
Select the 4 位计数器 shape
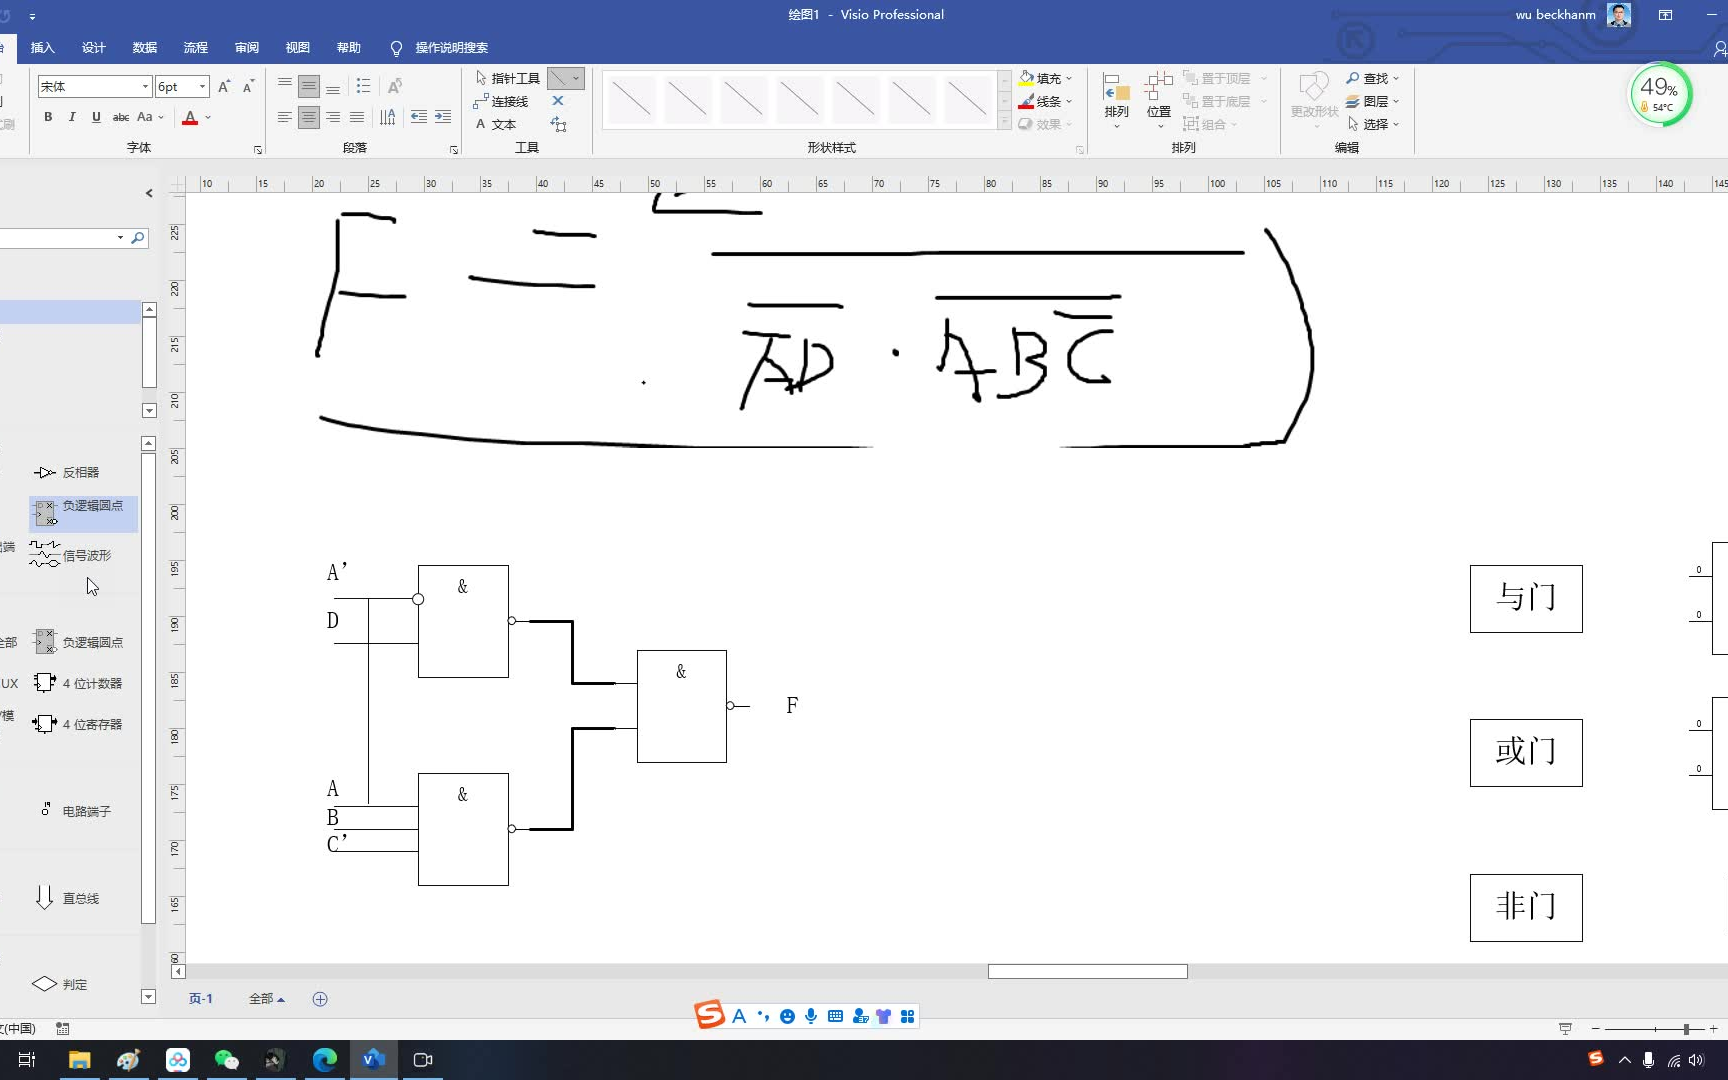coord(77,683)
